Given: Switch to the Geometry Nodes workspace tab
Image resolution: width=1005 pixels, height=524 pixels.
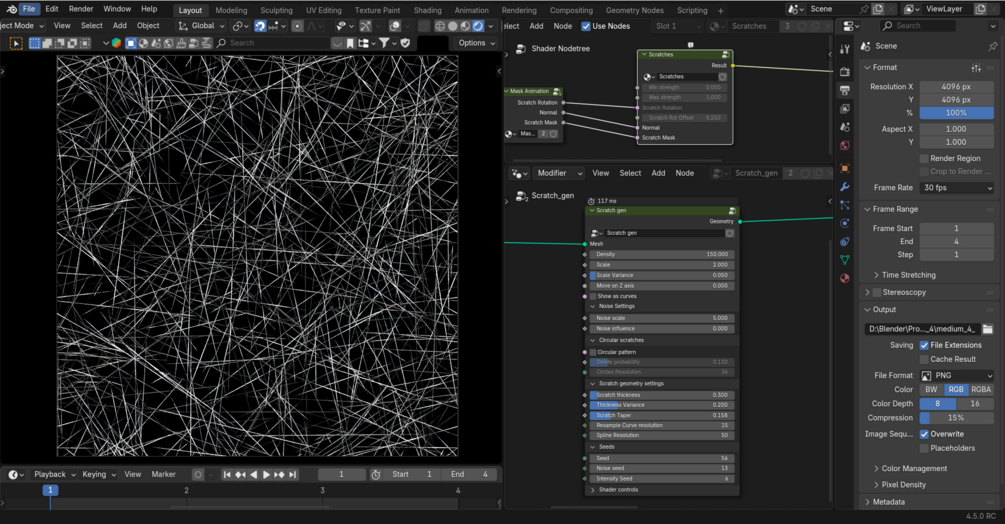Looking at the screenshot, I should point(634,10).
